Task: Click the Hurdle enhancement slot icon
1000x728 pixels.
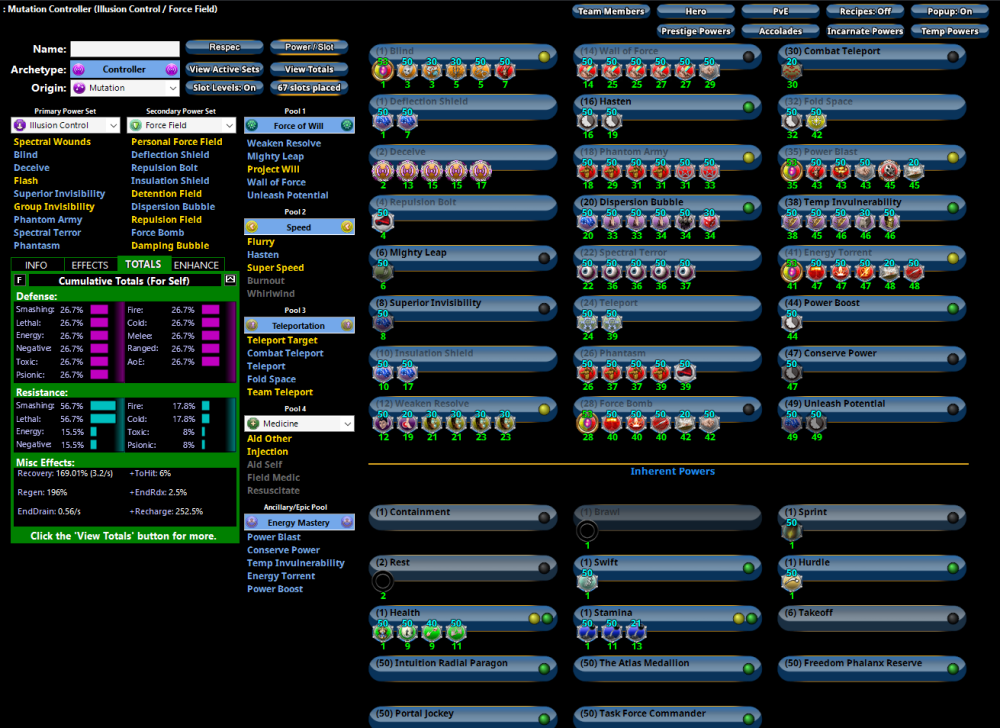Action: (x=791, y=582)
